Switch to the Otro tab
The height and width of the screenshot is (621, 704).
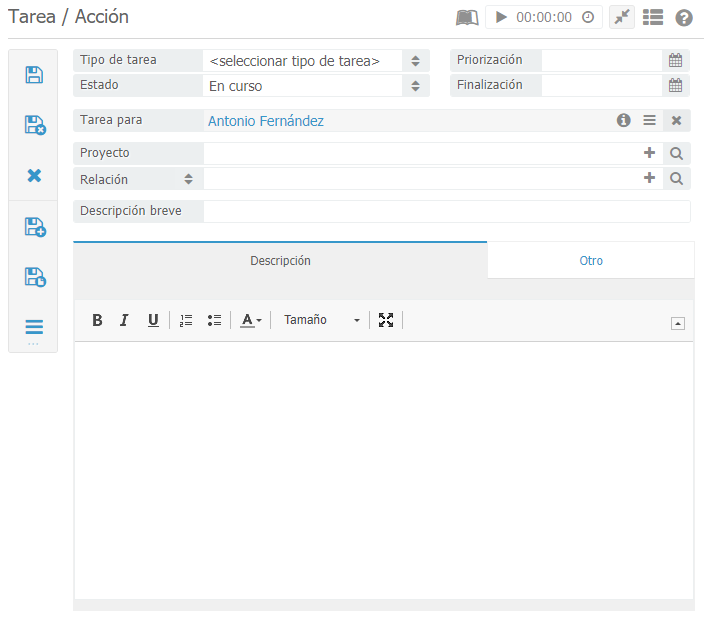(591, 261)
